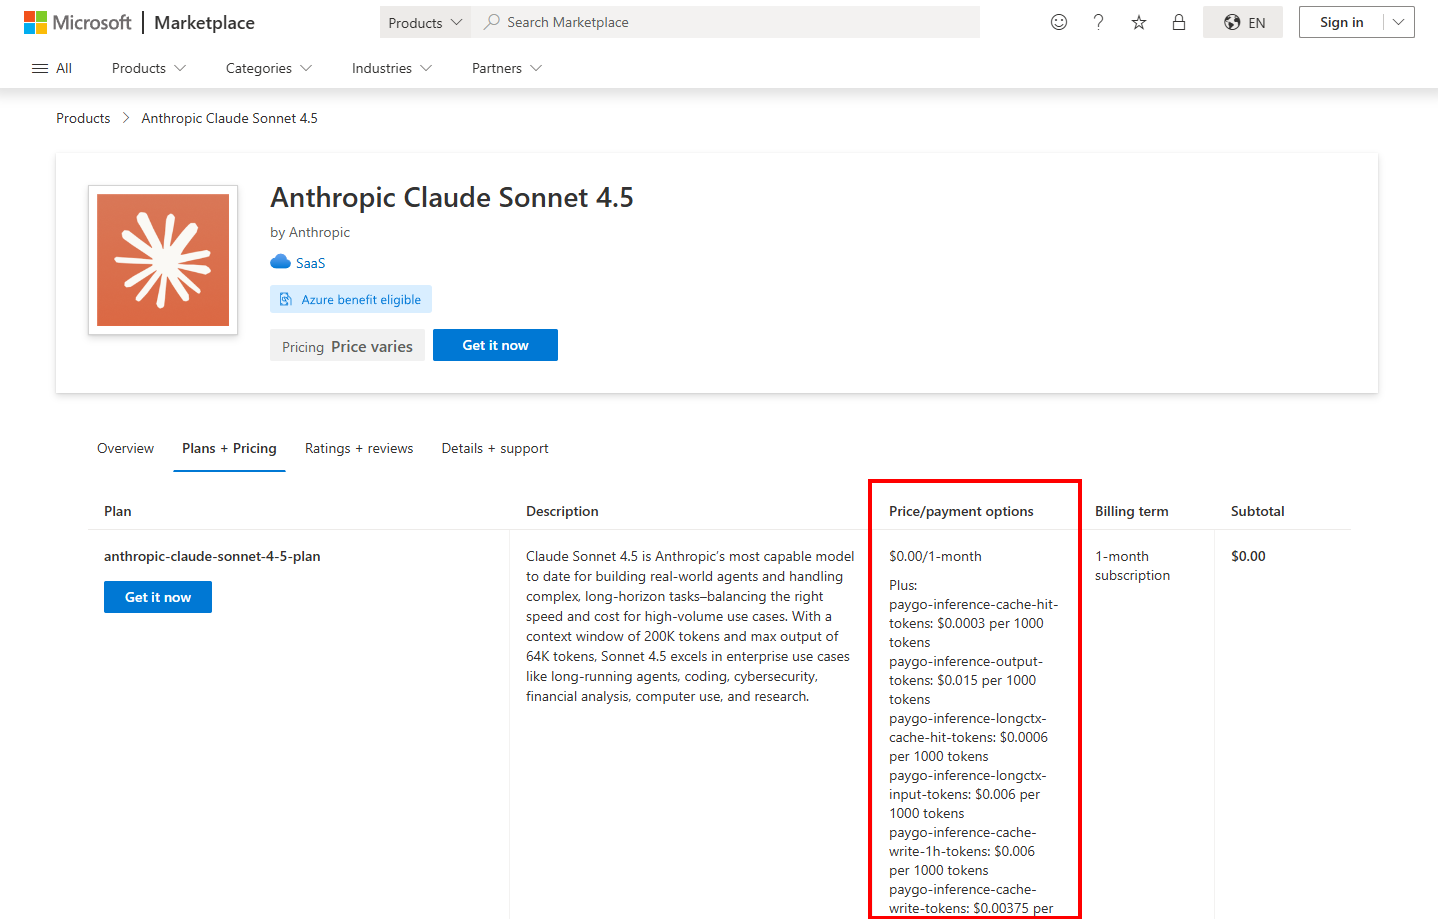Click the Claude product logo thumbnail
The image size is (1438, 919).
(163, 260)
